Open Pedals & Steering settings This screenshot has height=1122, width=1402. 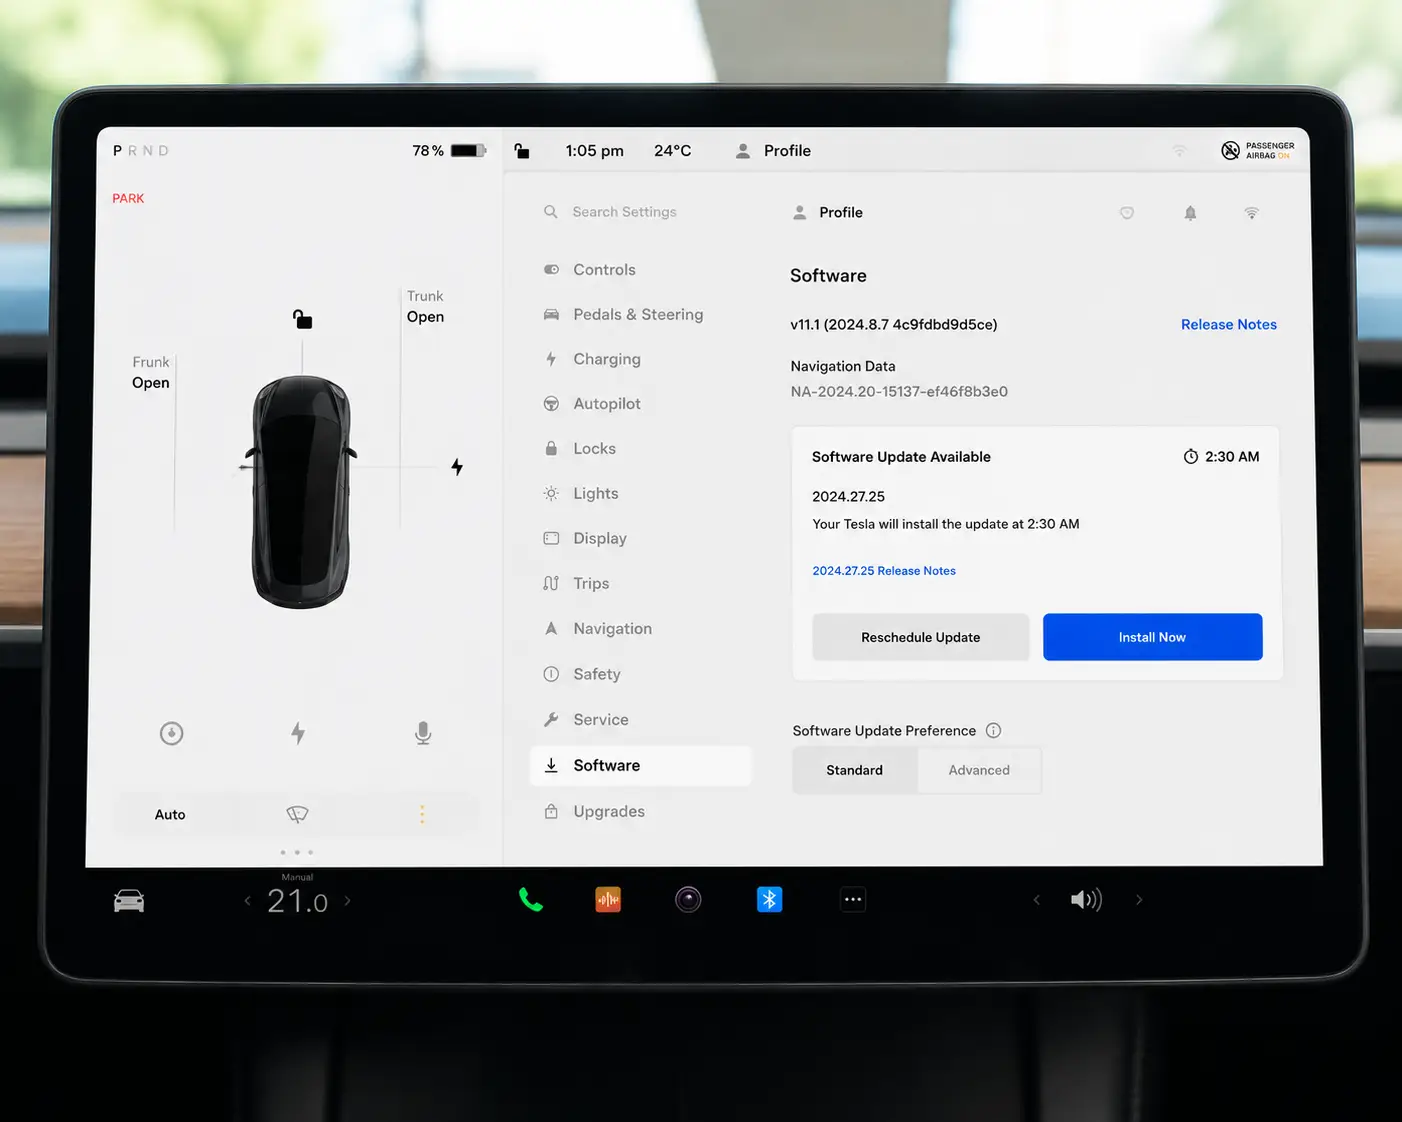(x=640, y=315)
